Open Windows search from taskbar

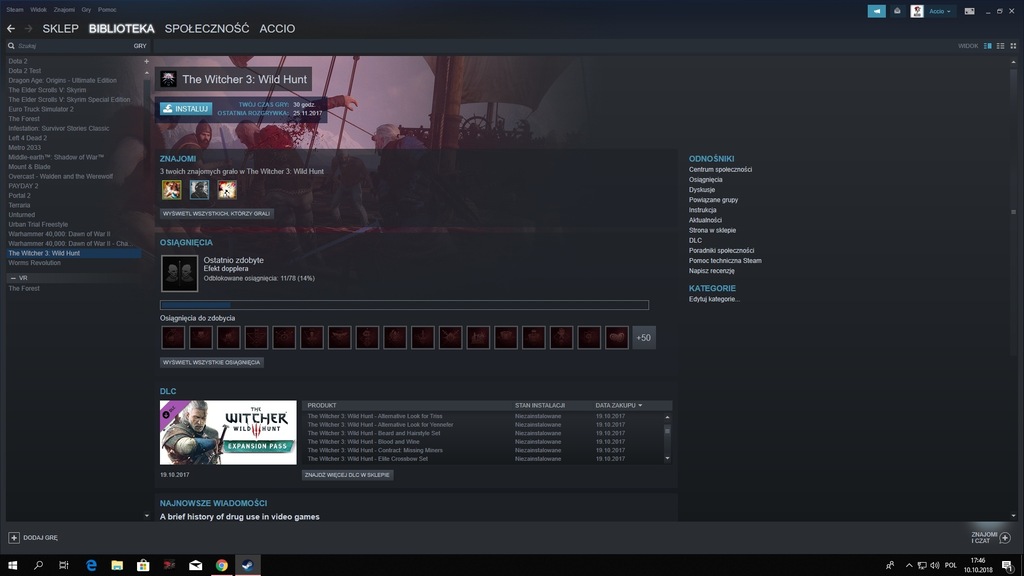(x=38, y=566)
